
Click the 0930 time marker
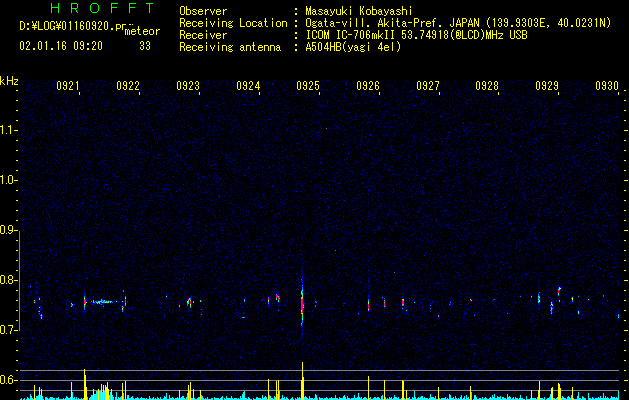[607, 85]
